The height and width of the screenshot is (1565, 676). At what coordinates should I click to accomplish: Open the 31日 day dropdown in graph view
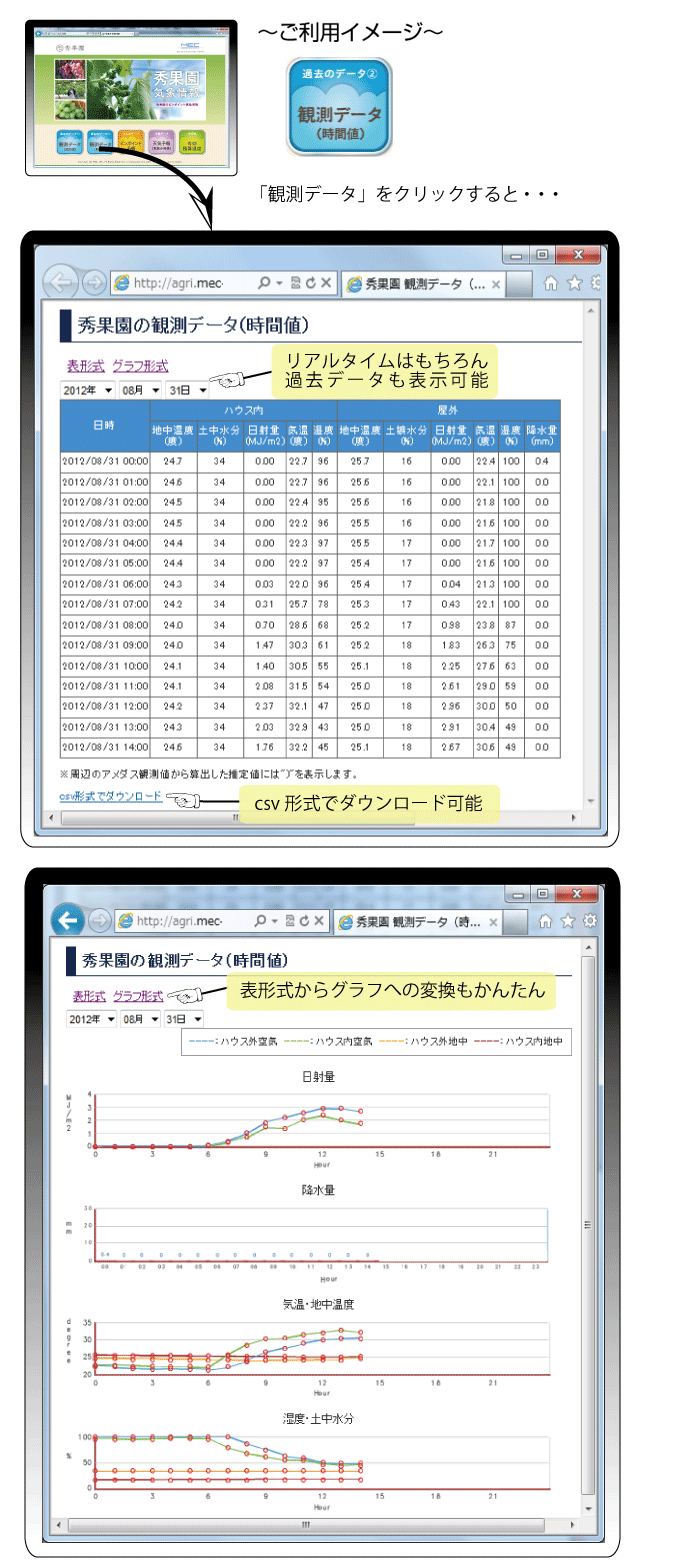pos(185,1019)
